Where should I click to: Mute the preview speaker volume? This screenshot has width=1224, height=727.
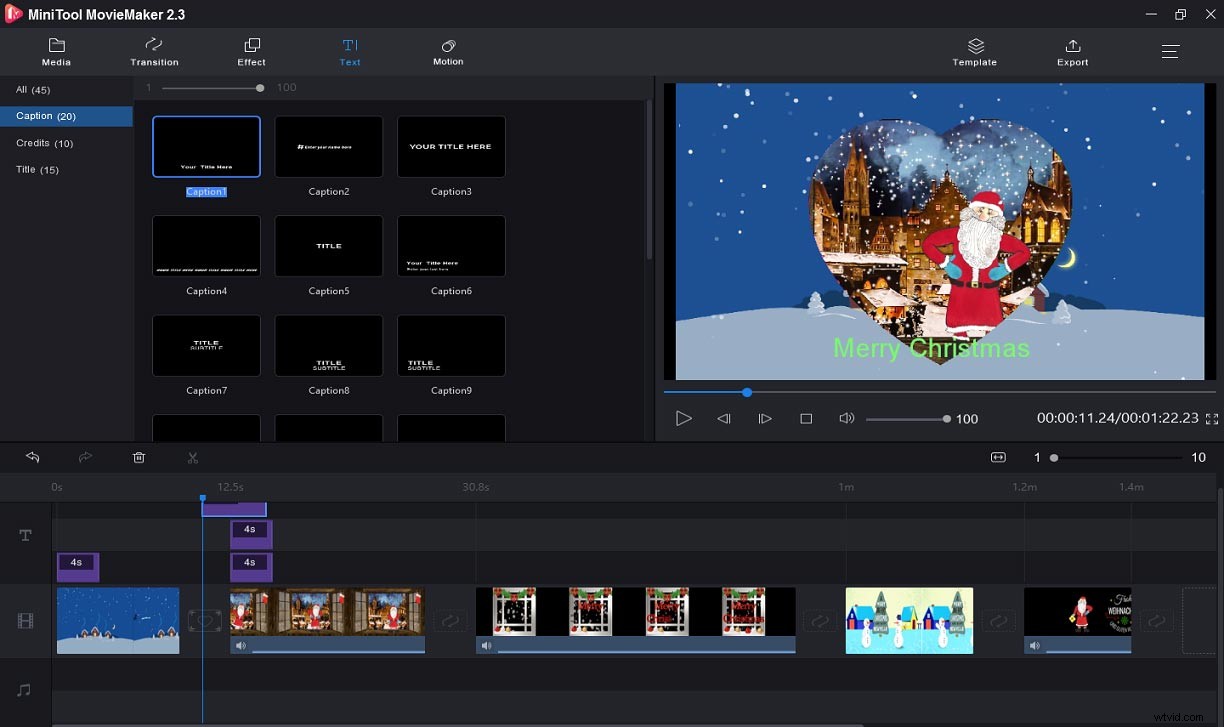tap(846, 418)
